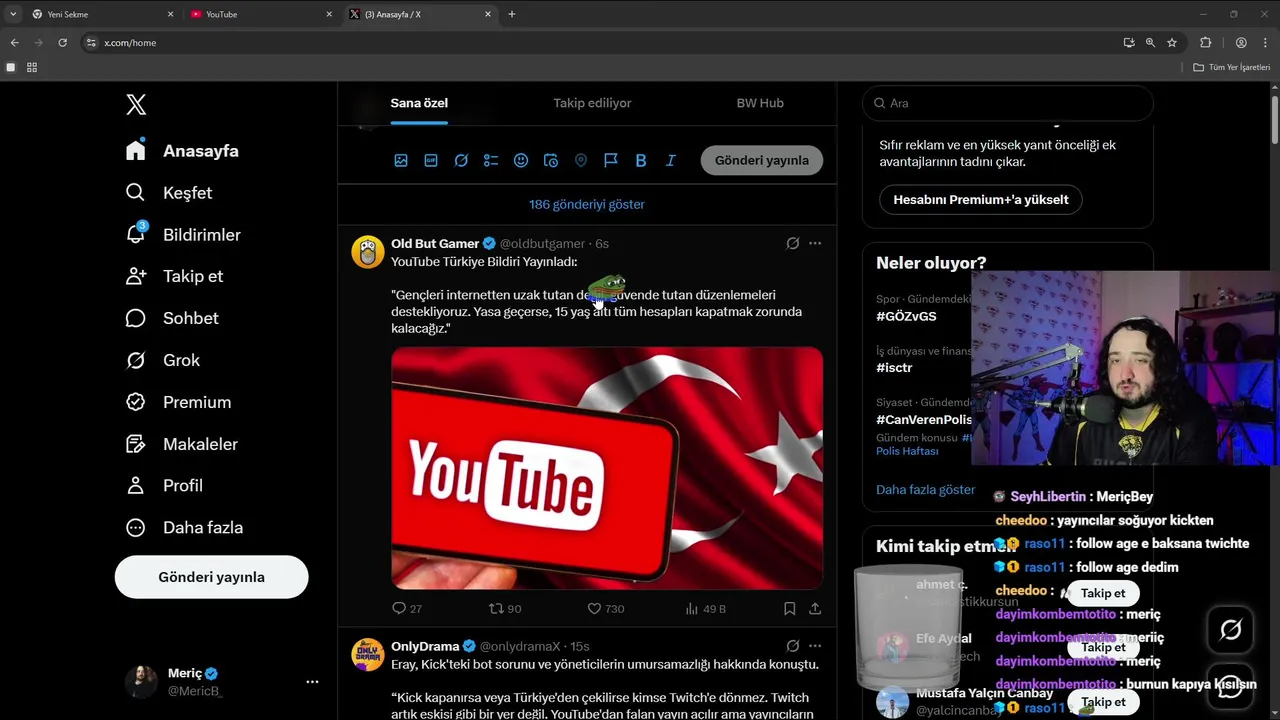This screenshot has height=720, width=1280.
Task: Open #GÖZvGS trend
Action: 907,316
